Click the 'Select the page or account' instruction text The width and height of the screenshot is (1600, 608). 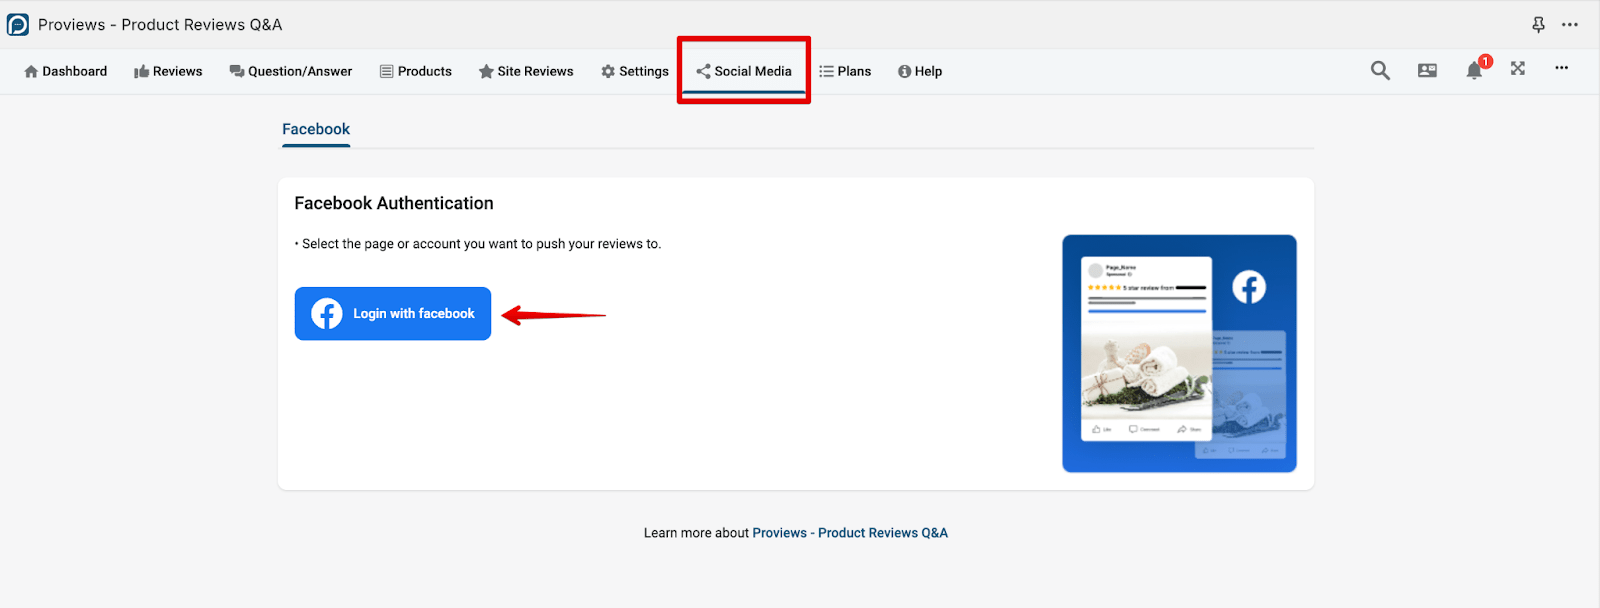tap(481, 244)
